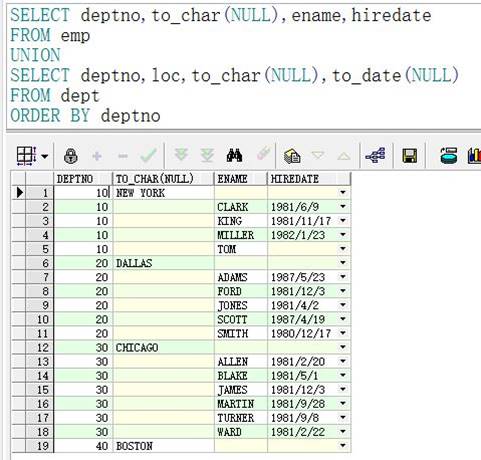
Task: Click the CHICAGO cell
Action: click(163, 348)
